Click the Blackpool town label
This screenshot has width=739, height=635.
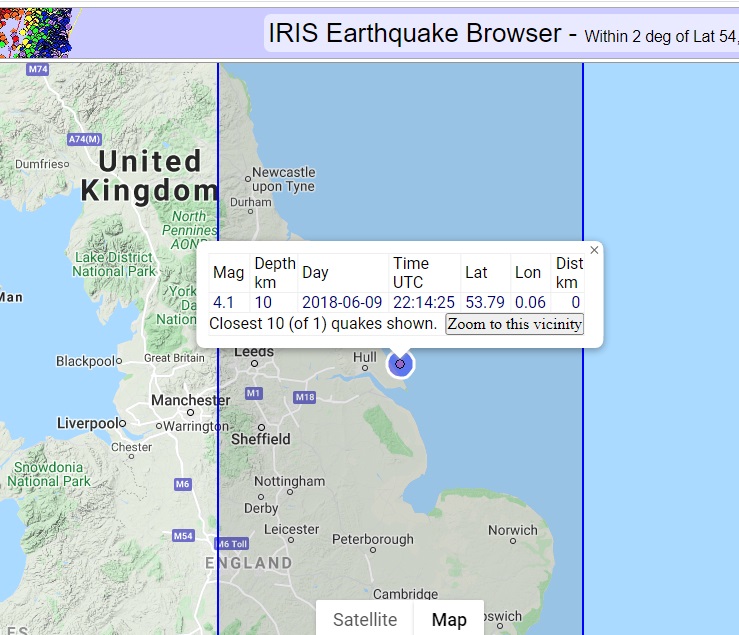coord(86,362)
